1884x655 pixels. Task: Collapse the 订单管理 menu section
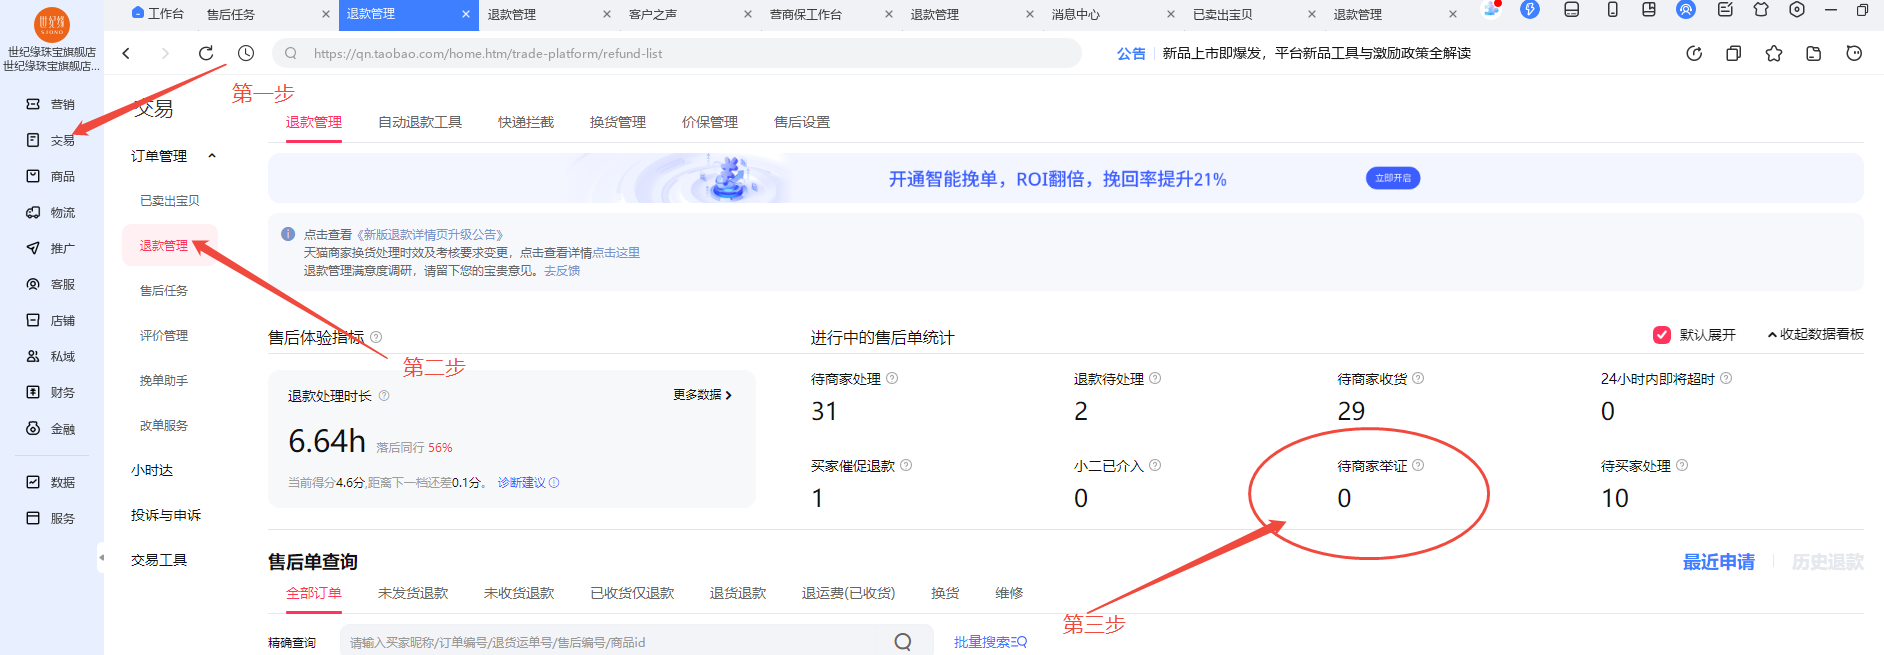click(x=212, y=156)
